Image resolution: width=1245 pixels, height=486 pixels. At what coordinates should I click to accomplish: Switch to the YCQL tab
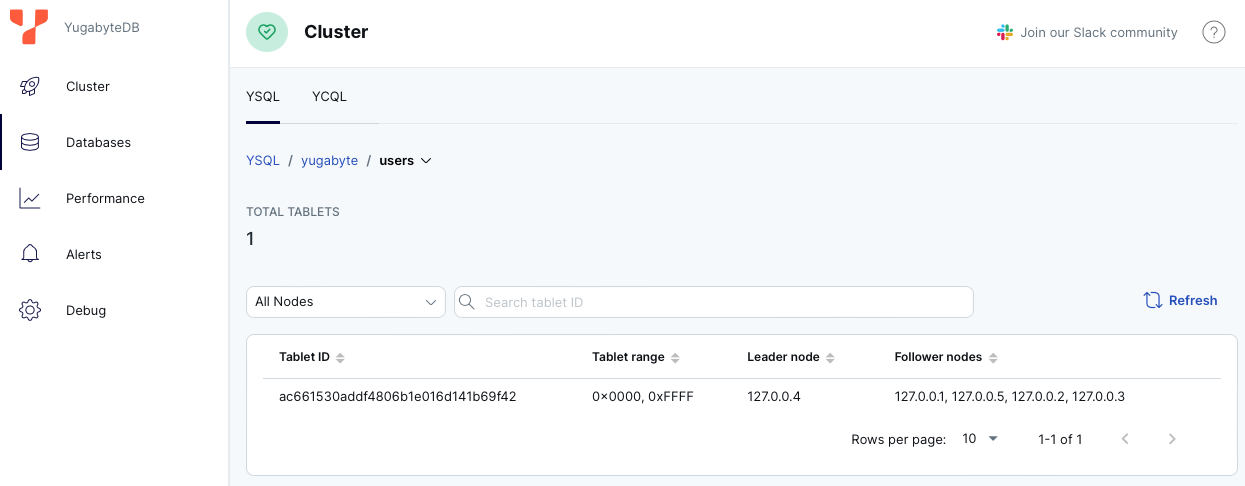coord(329,97)
